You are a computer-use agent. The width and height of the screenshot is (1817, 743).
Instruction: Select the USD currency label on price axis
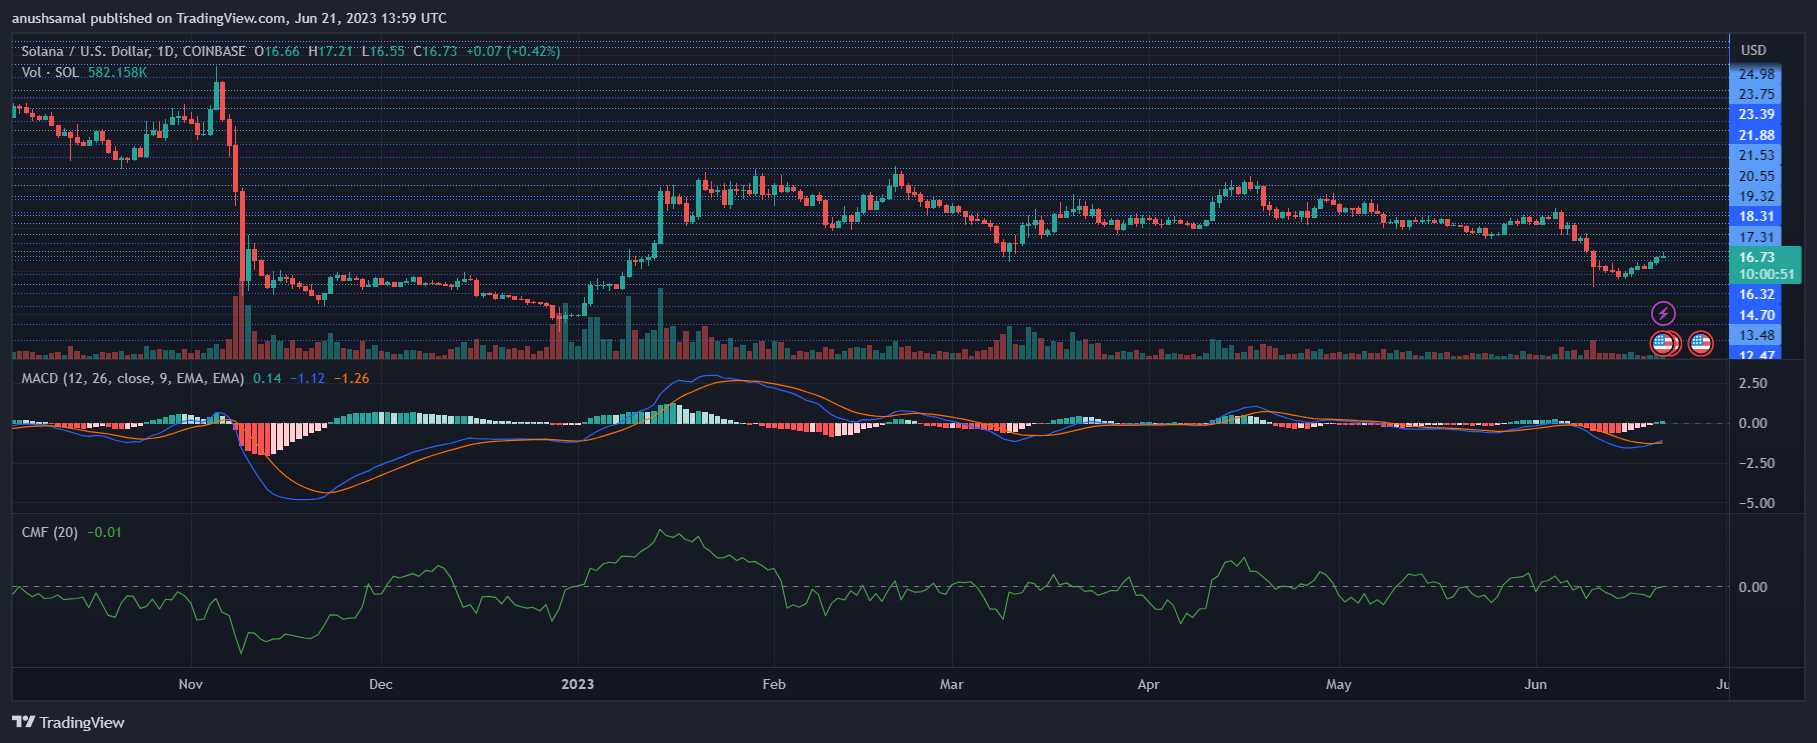coord(1753,50)
